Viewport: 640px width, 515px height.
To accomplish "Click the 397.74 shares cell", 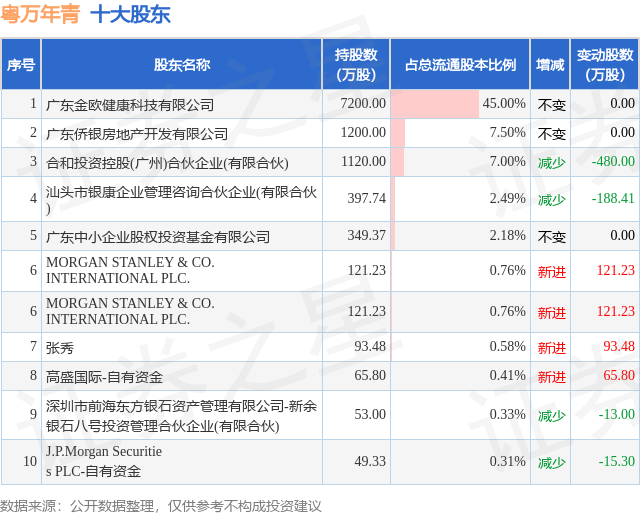I will click(x=366, y=198).
